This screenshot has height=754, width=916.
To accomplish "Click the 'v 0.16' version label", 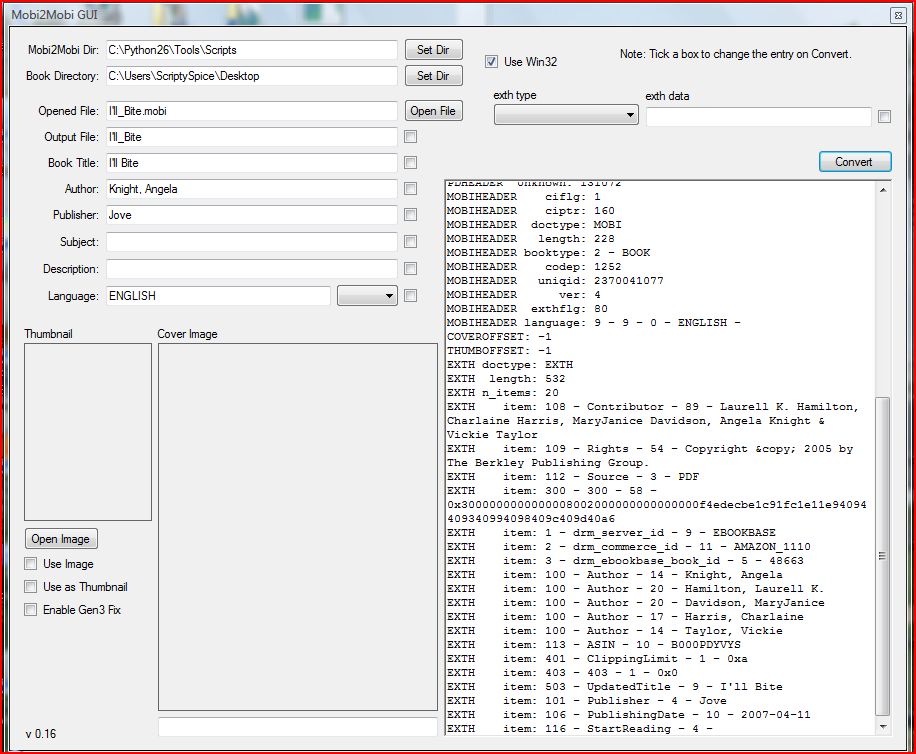I will tap(41, 734).
